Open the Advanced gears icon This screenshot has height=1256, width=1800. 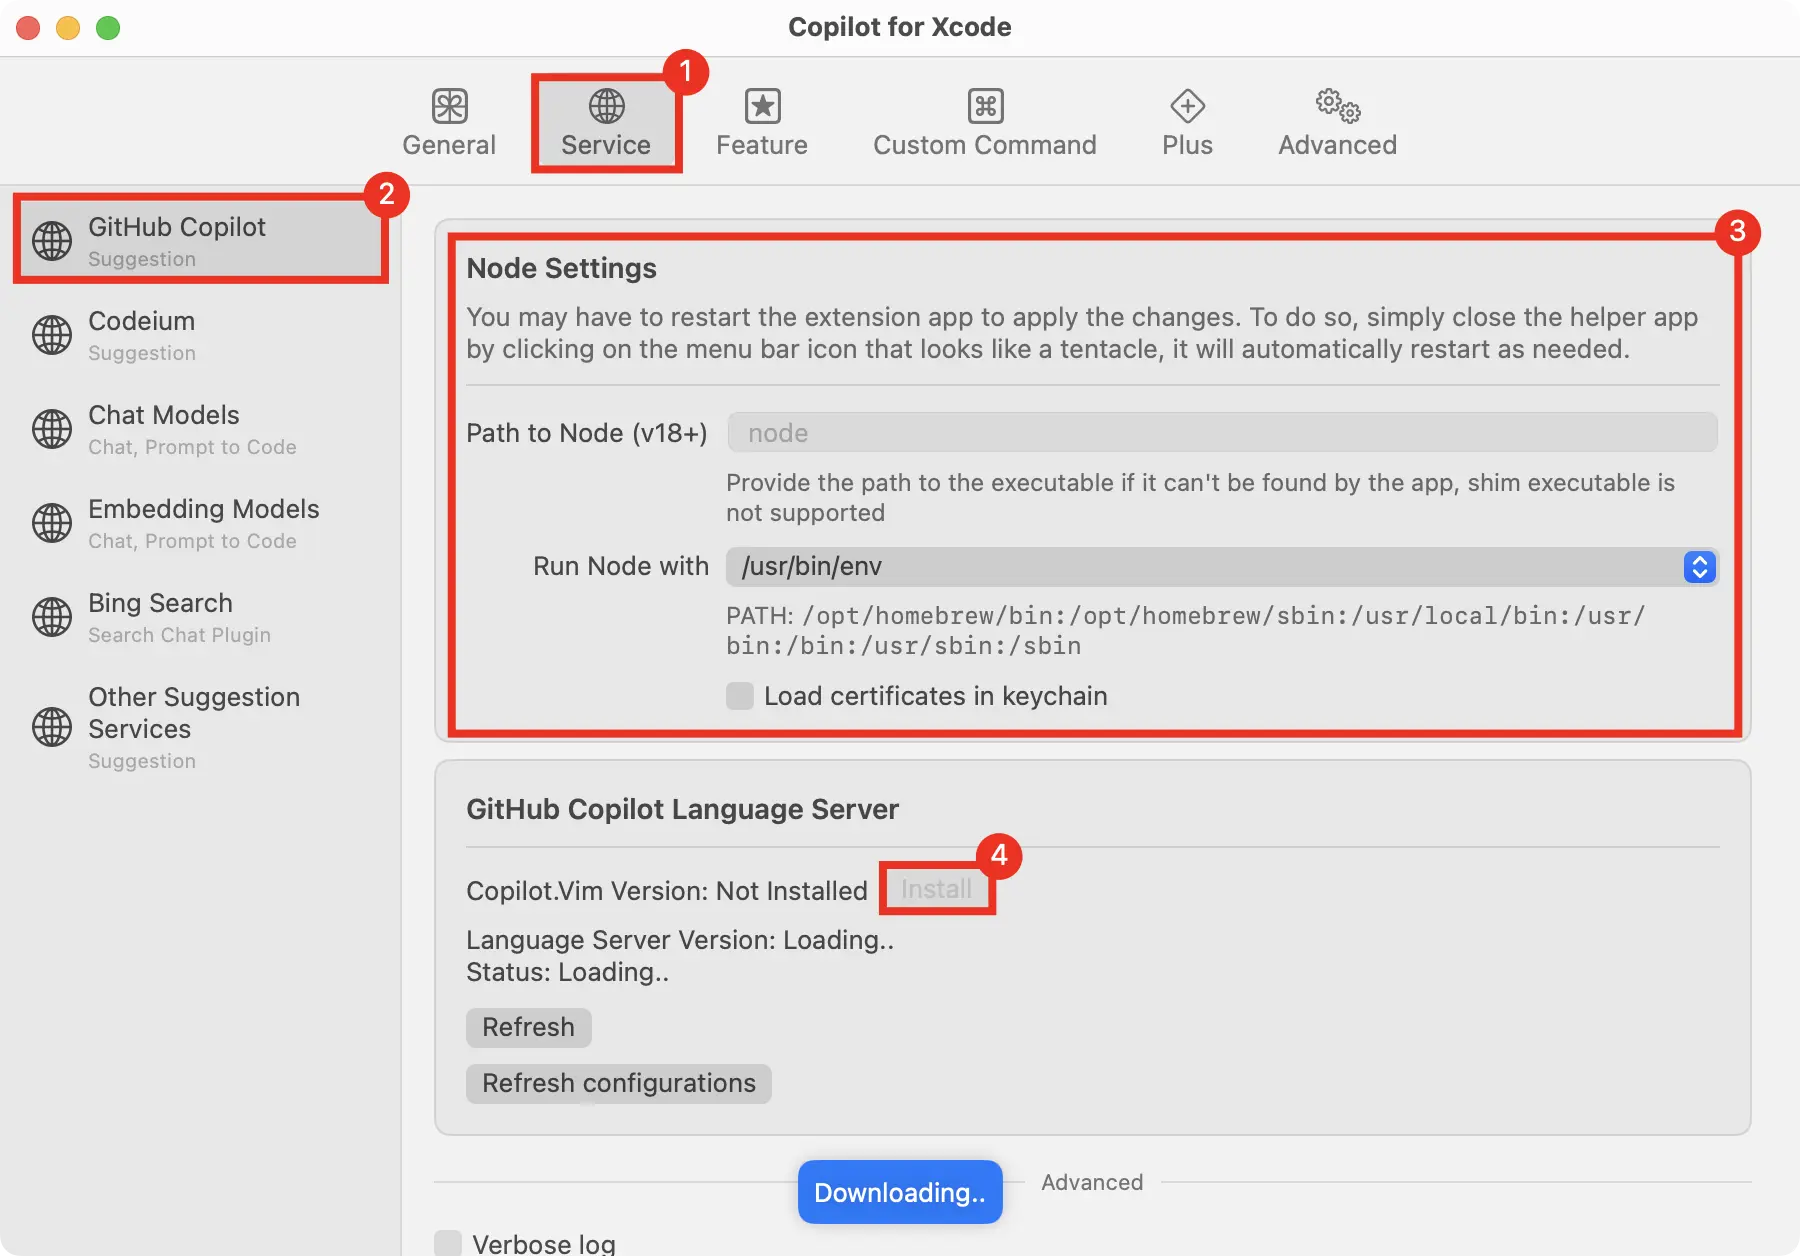coord(1338,106)
